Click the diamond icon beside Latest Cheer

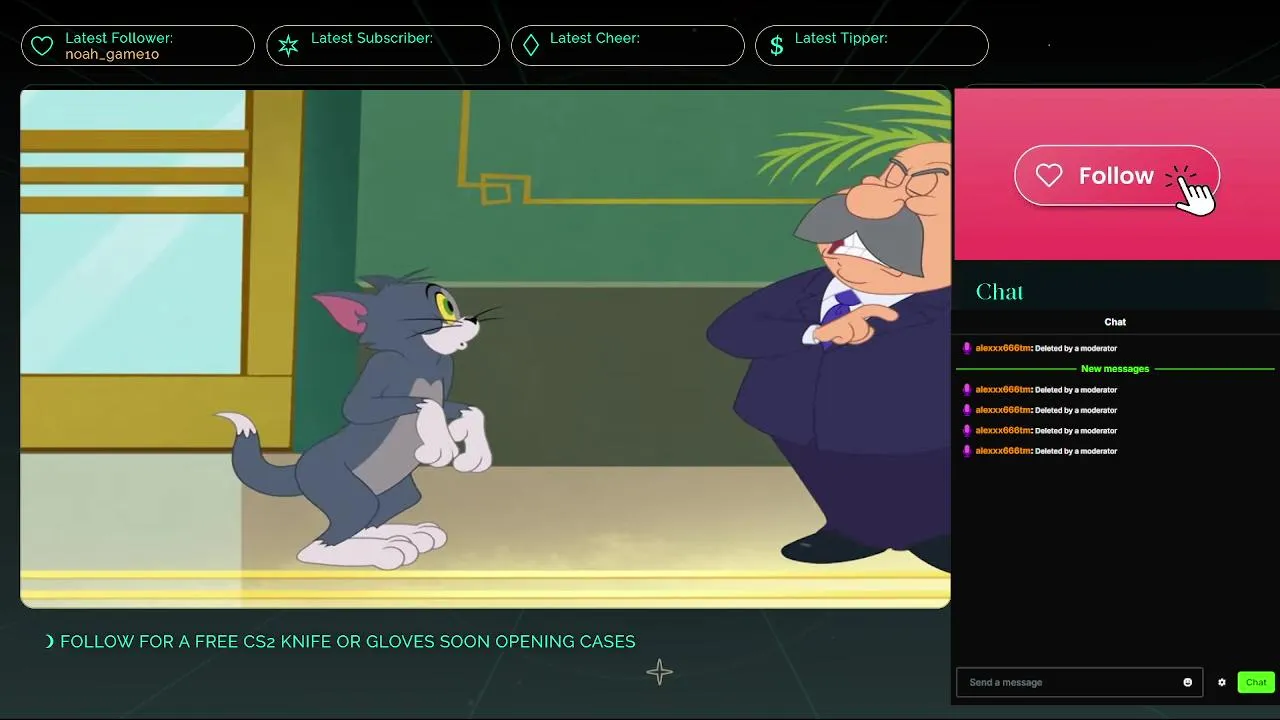pyautogui.click(x=531, y=46)
